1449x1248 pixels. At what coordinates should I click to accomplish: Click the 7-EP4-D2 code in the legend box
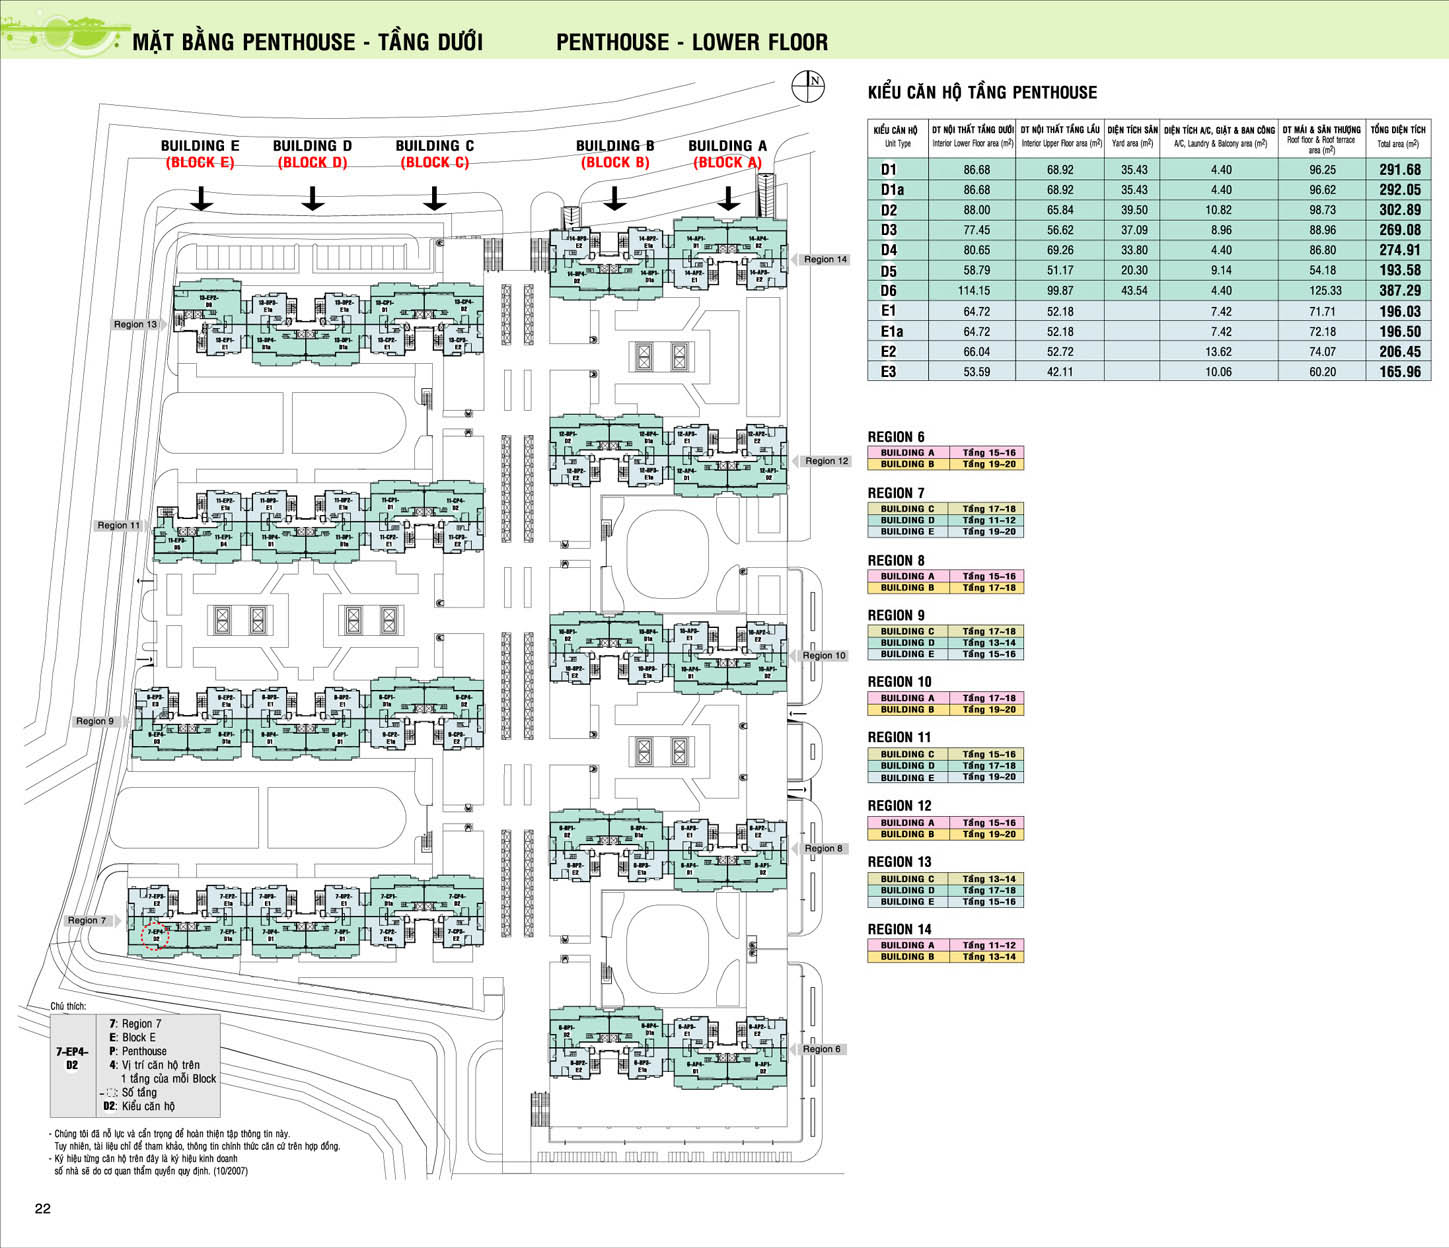tap(72, 1059)
